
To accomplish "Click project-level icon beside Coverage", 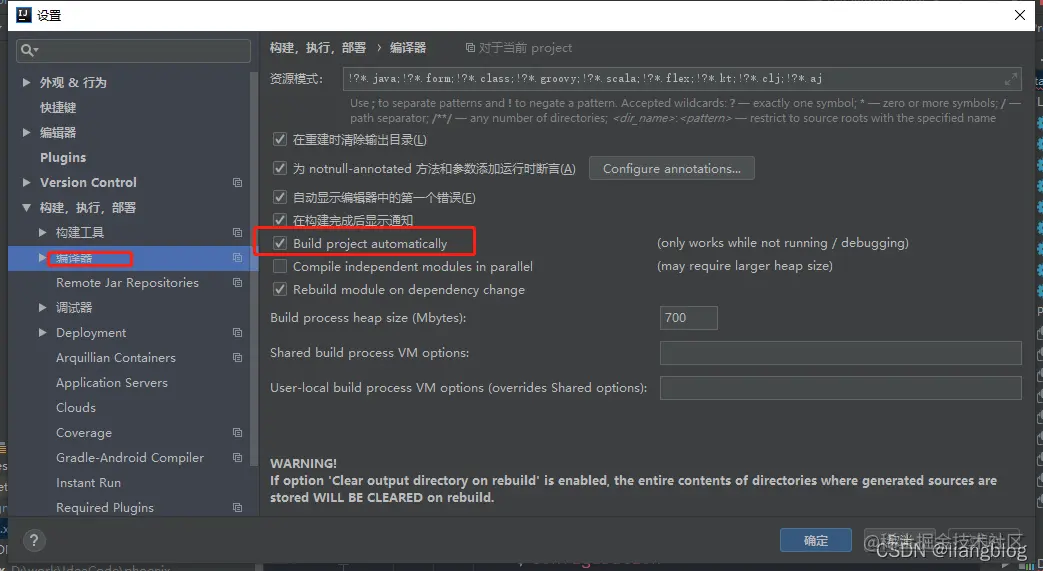I will (237, 433).
